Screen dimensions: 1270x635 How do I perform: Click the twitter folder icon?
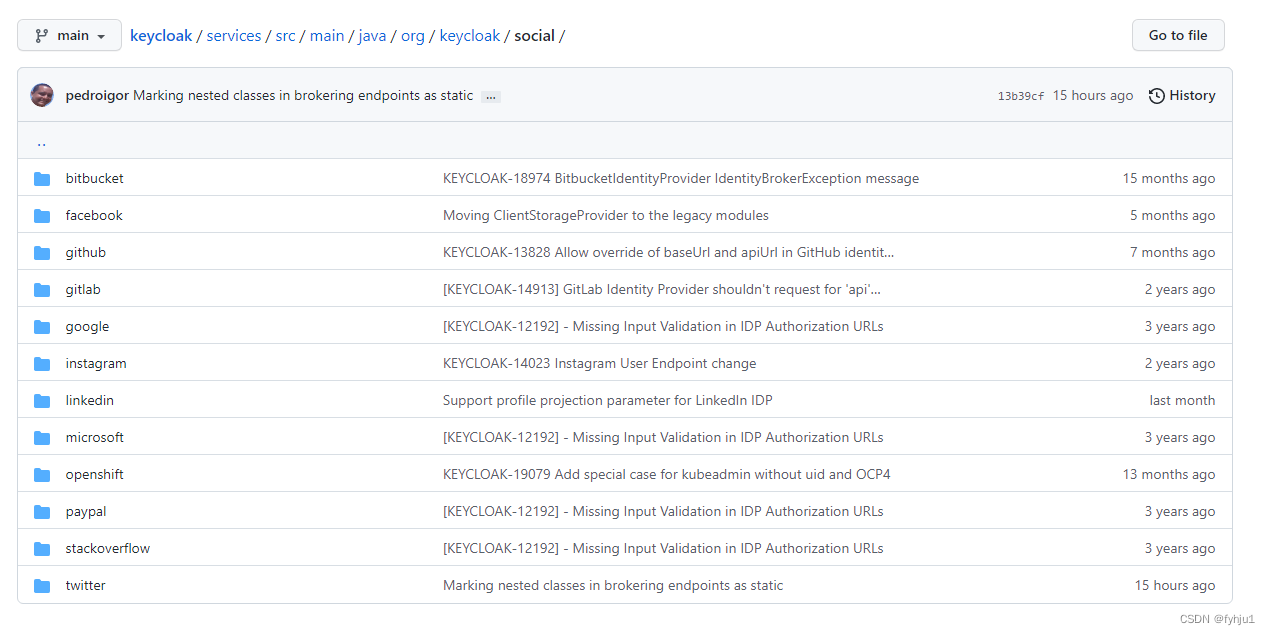41,584
